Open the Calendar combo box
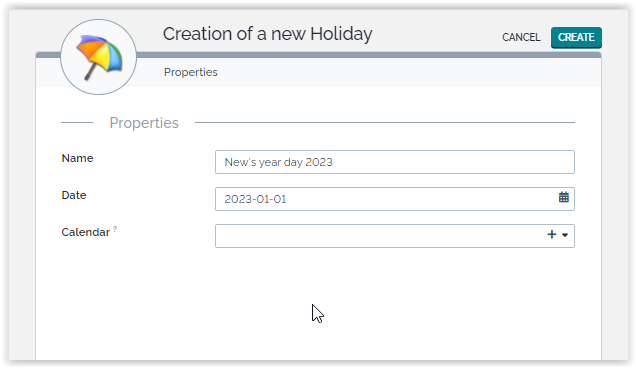The width and height of the screenshot is (636, 368). [395, 236]
